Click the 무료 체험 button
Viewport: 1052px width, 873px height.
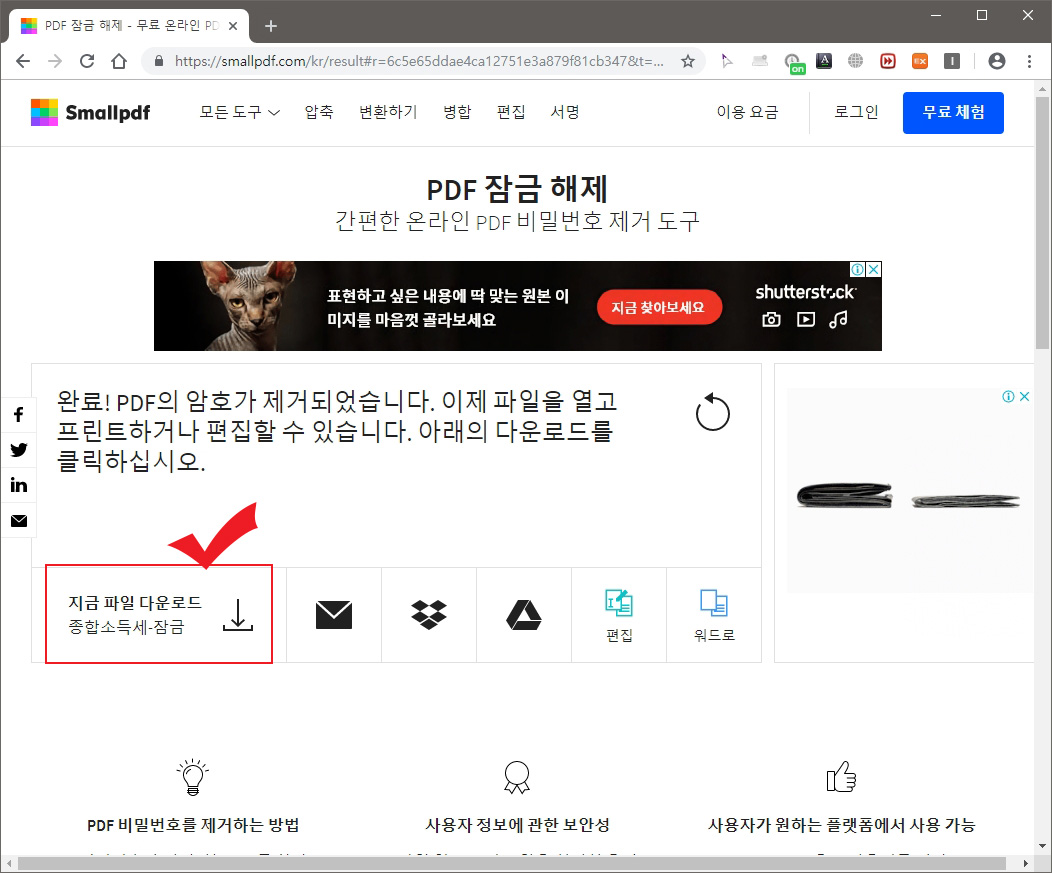pyautogui.click(x=953, y=113)
